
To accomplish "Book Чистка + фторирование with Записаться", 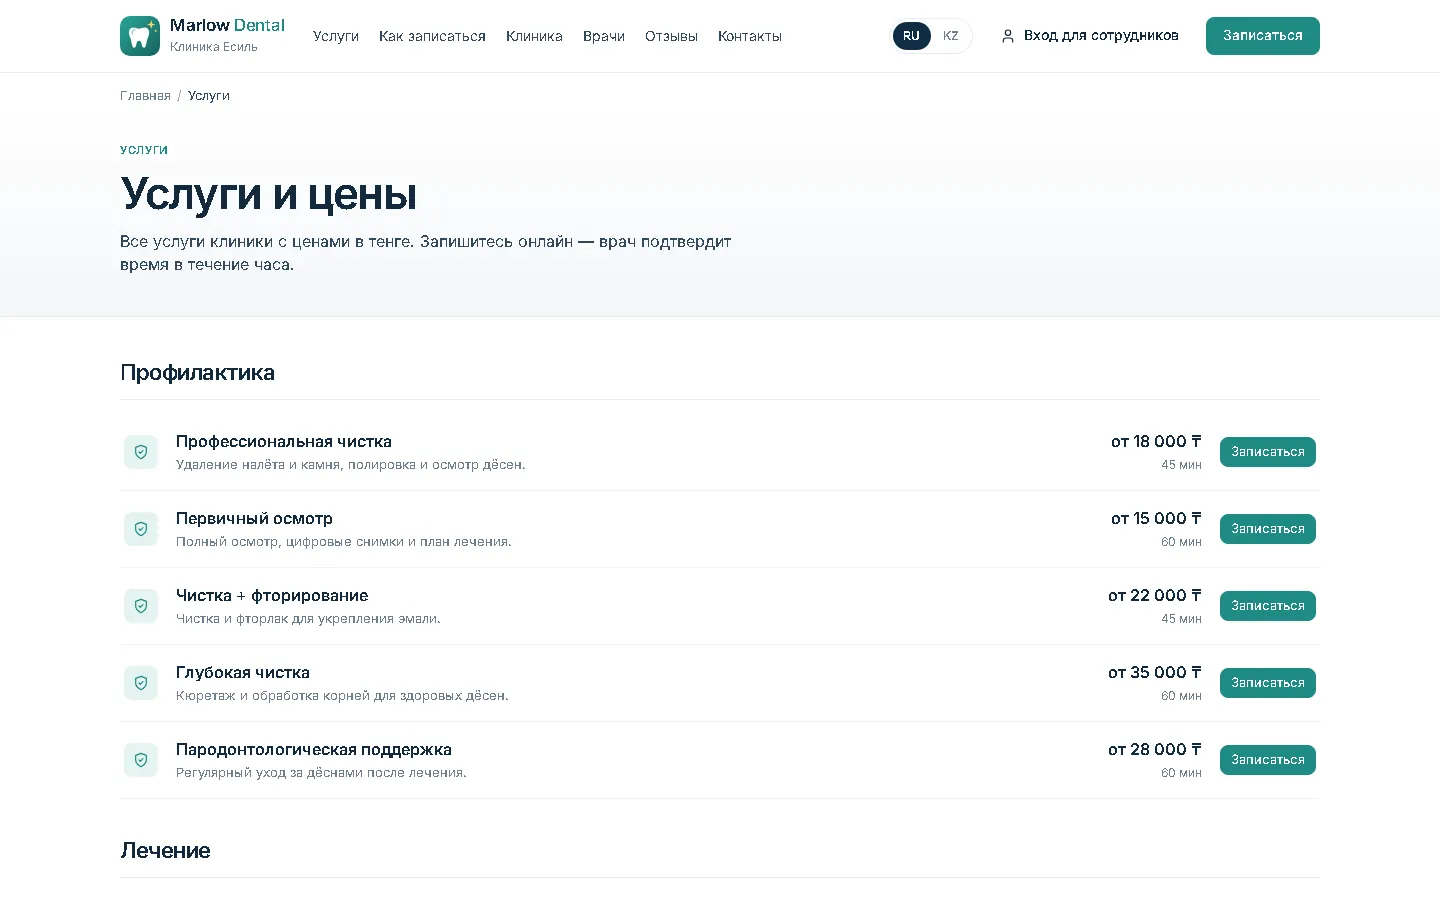I will coord(1268,606).
